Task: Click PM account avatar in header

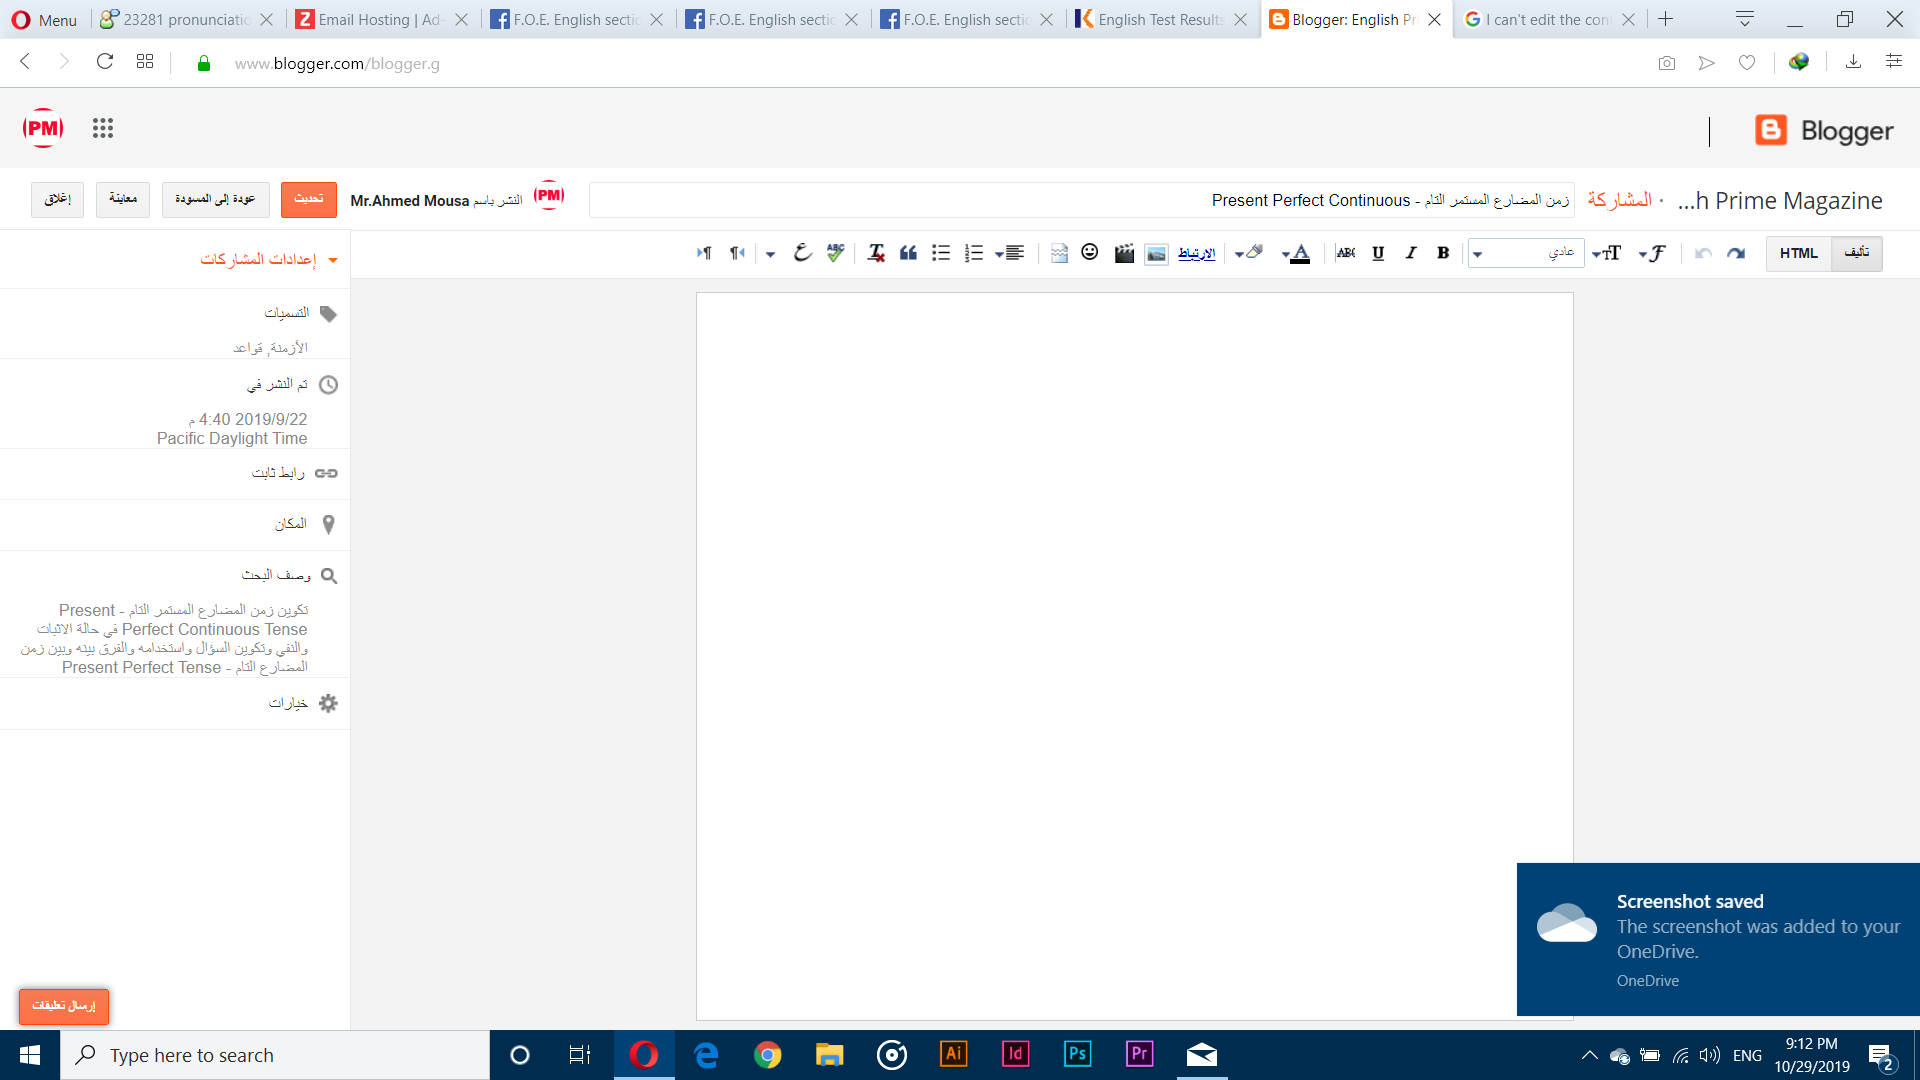Action: pyautogui.click(x=43, y=128)
